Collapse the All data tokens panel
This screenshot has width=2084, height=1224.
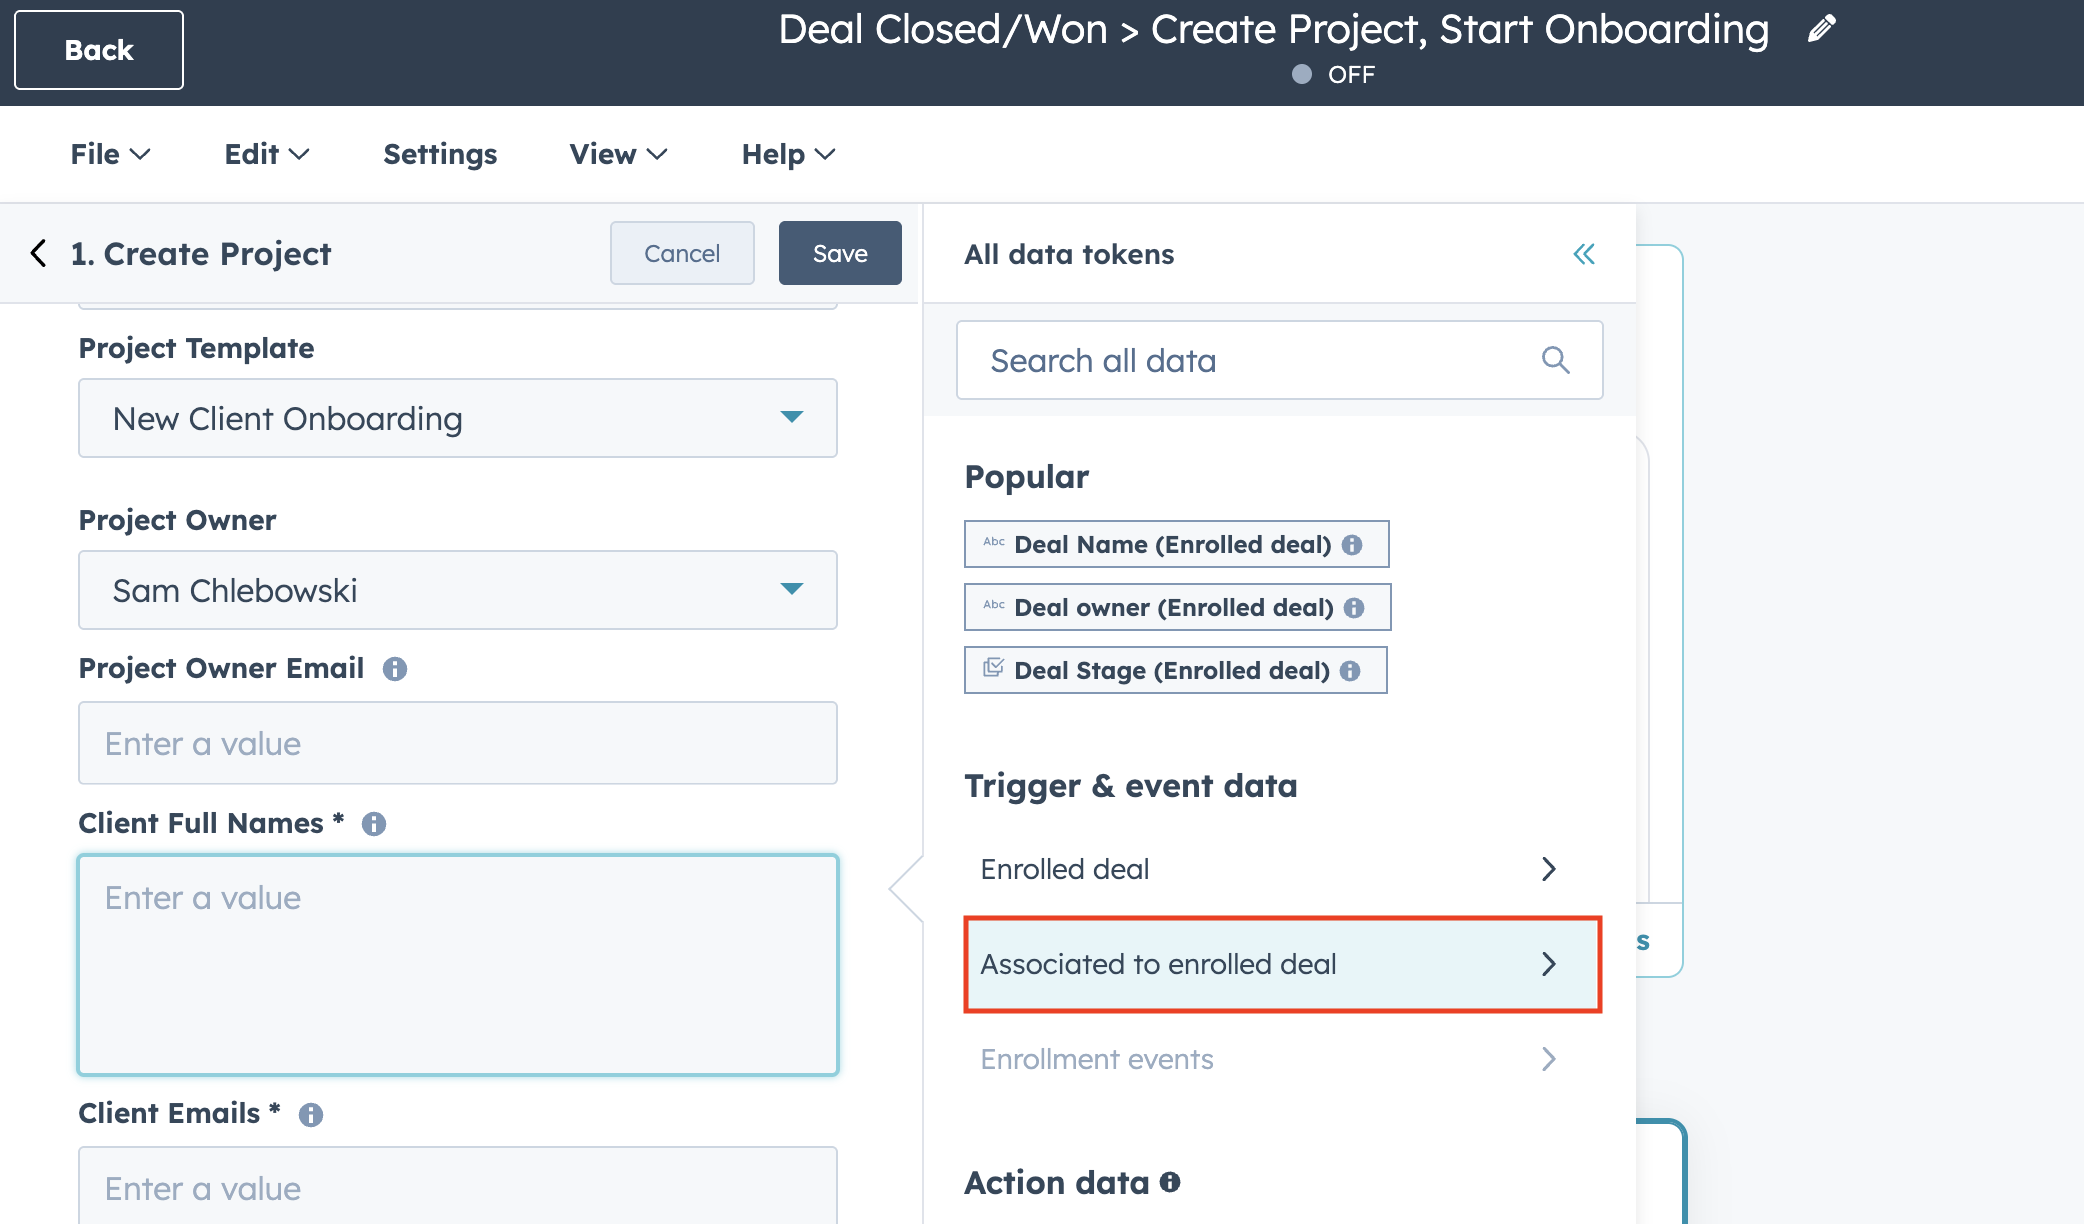point(1584,254)
